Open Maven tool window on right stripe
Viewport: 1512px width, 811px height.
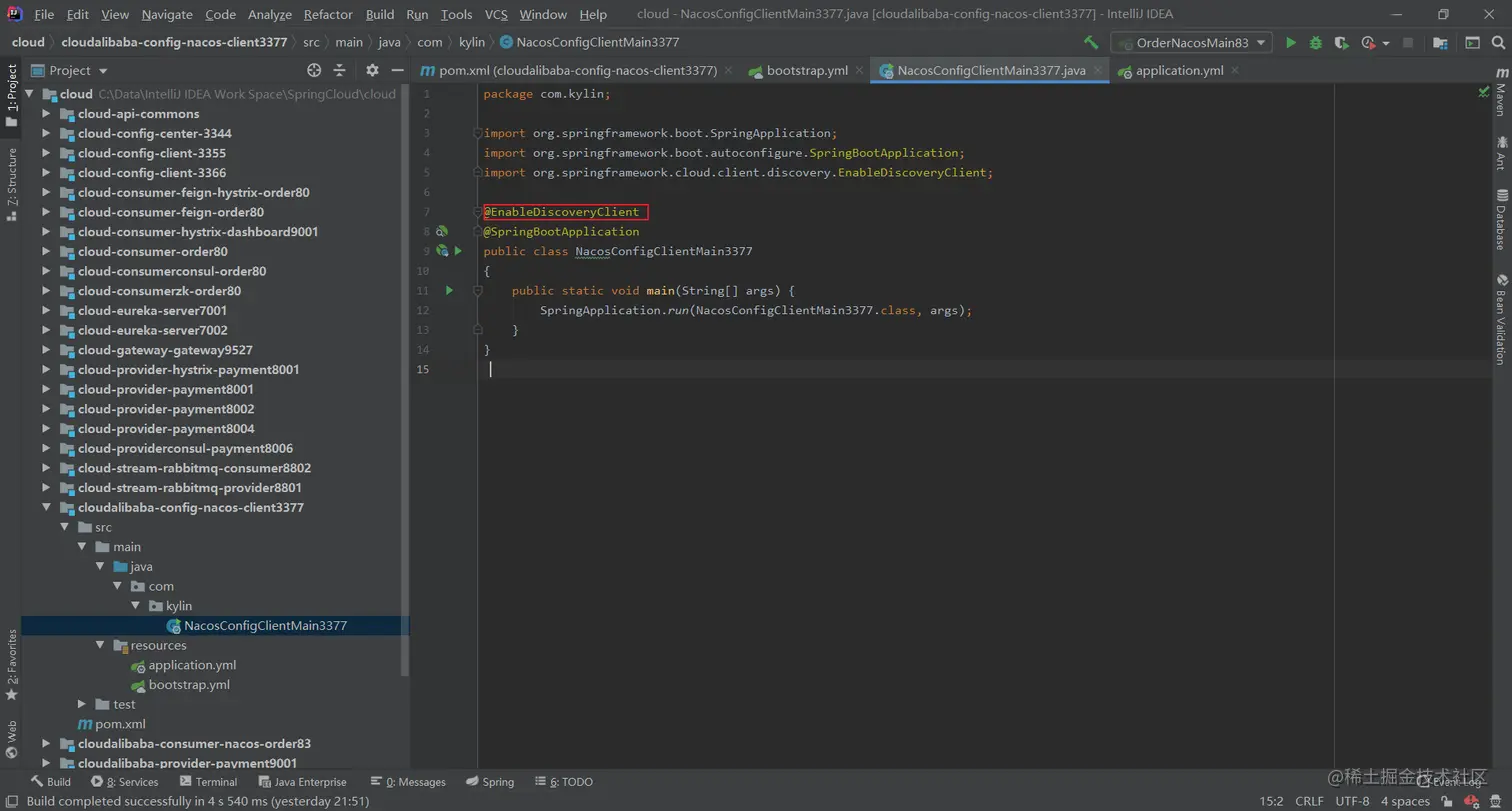pyautogui.click(x=1500, y=93)
